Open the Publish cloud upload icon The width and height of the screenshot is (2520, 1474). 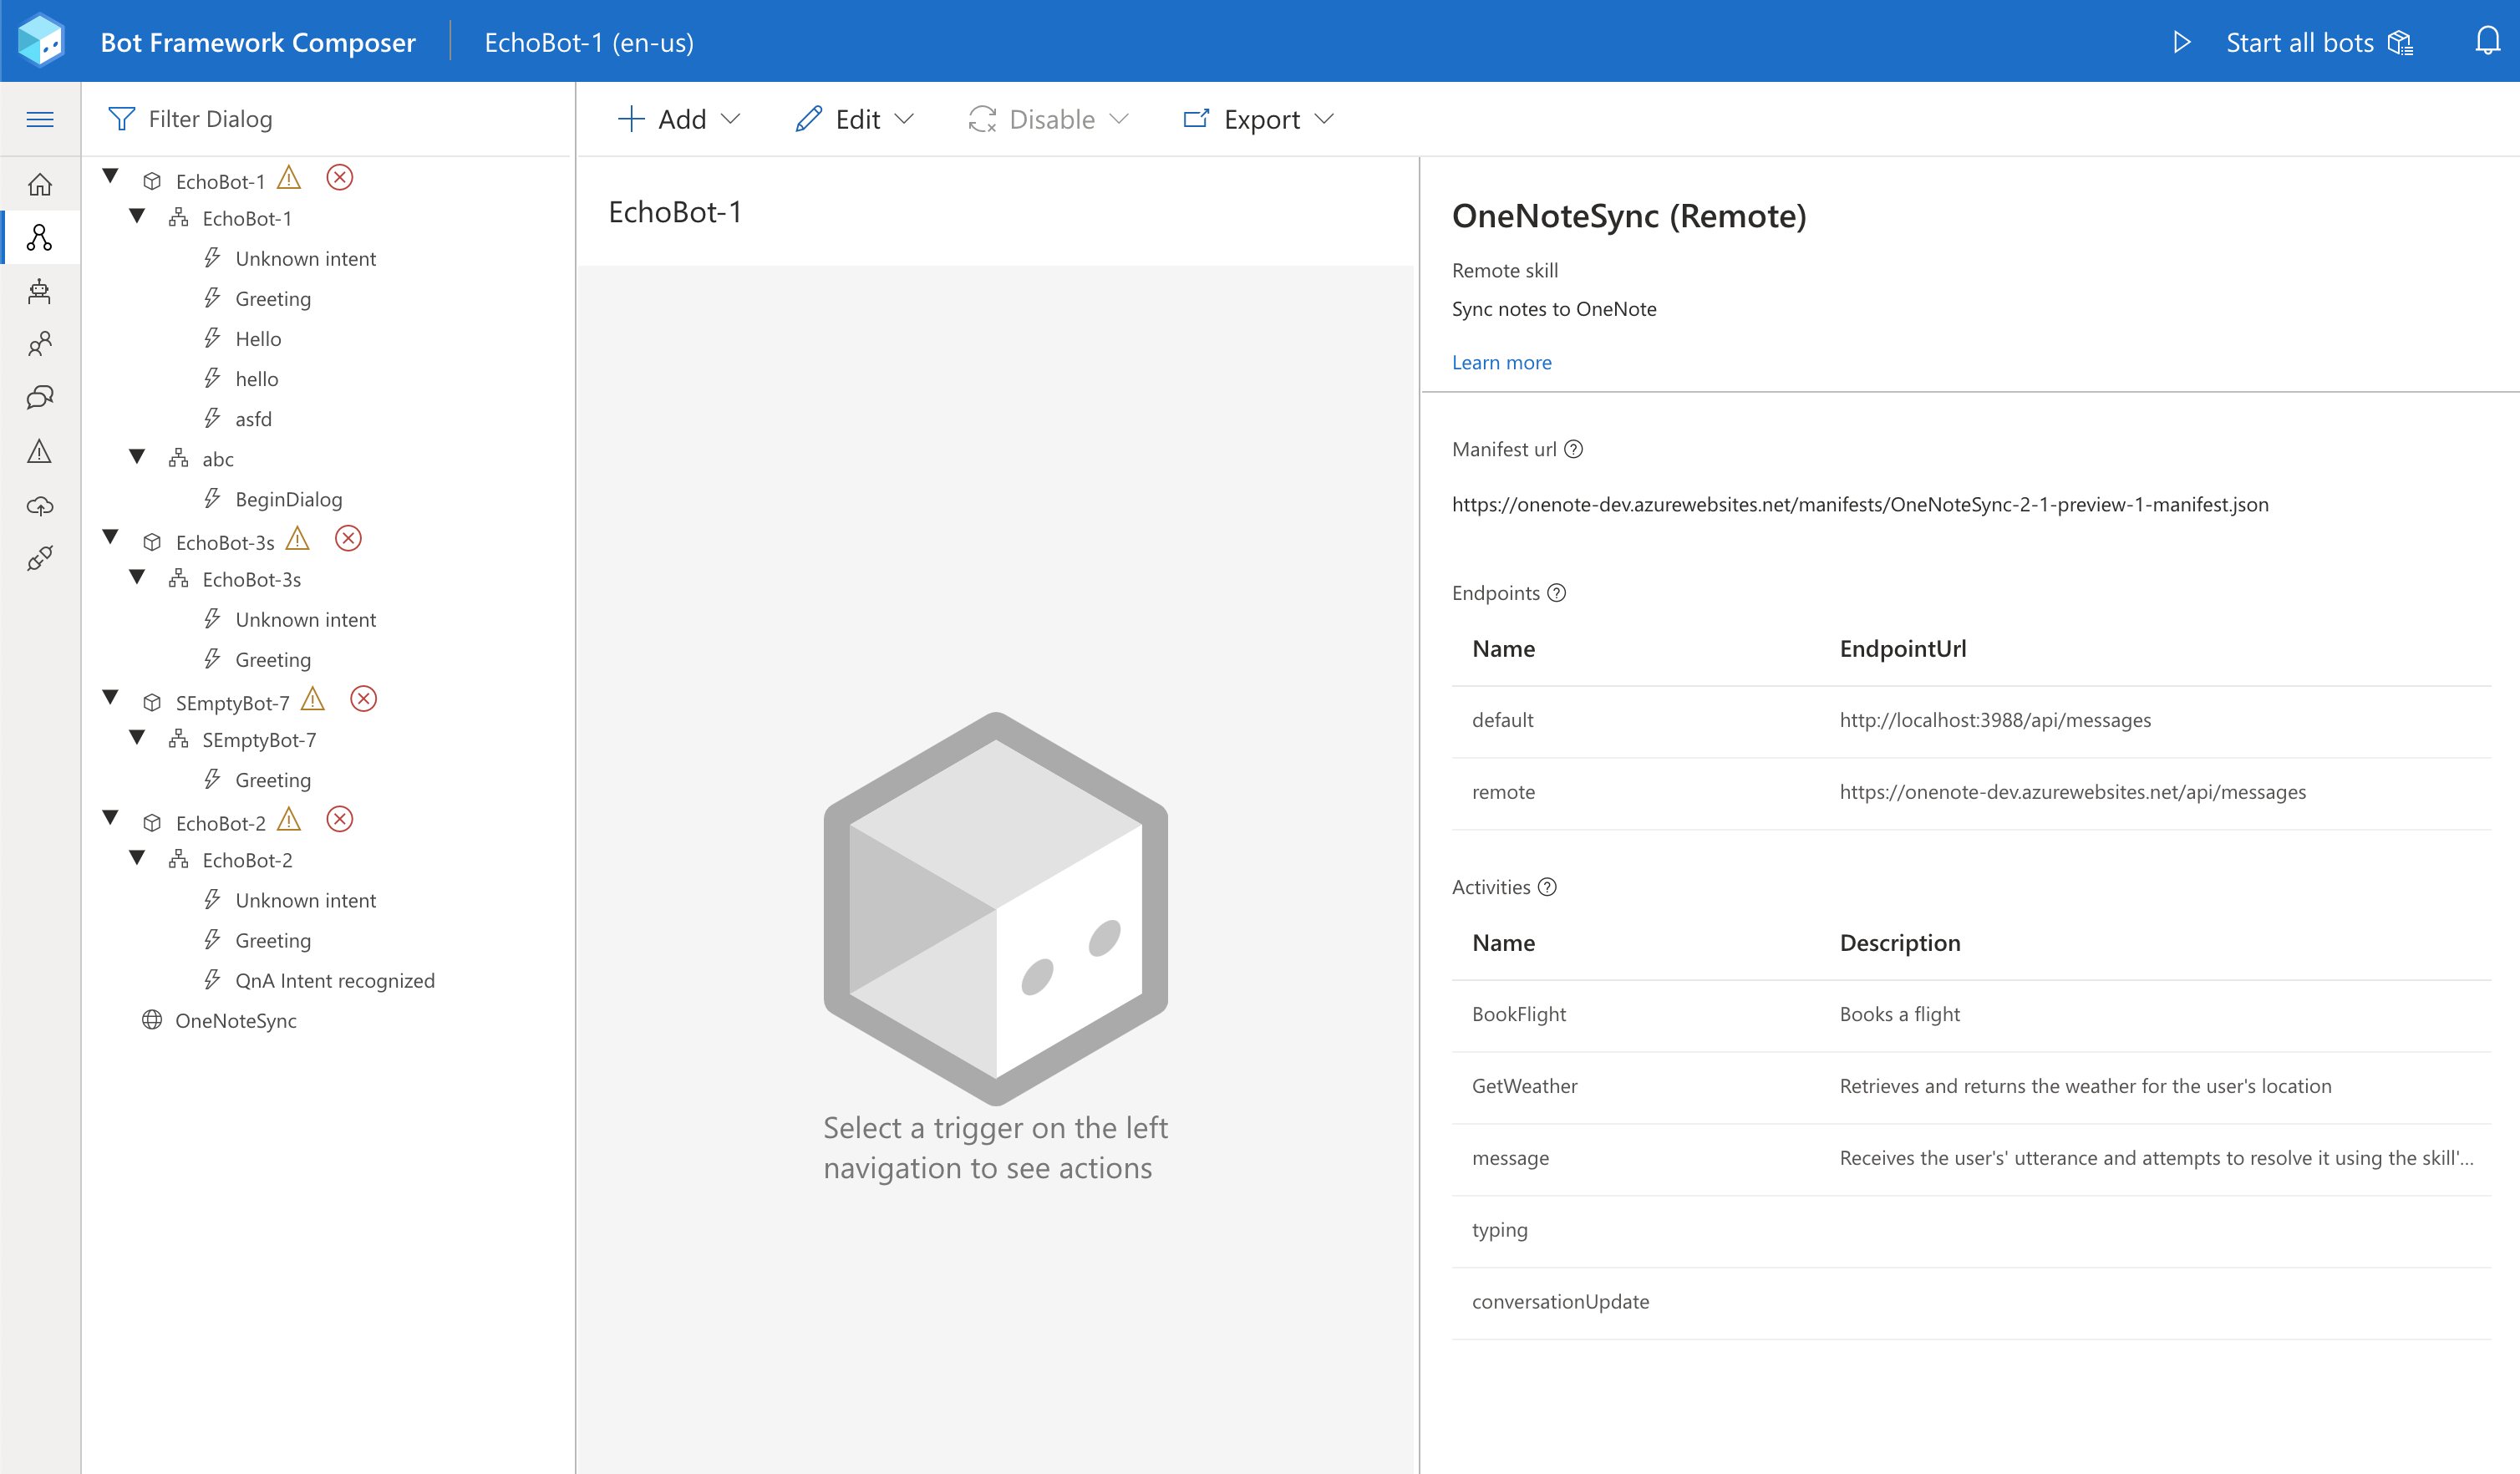(40, 506)
